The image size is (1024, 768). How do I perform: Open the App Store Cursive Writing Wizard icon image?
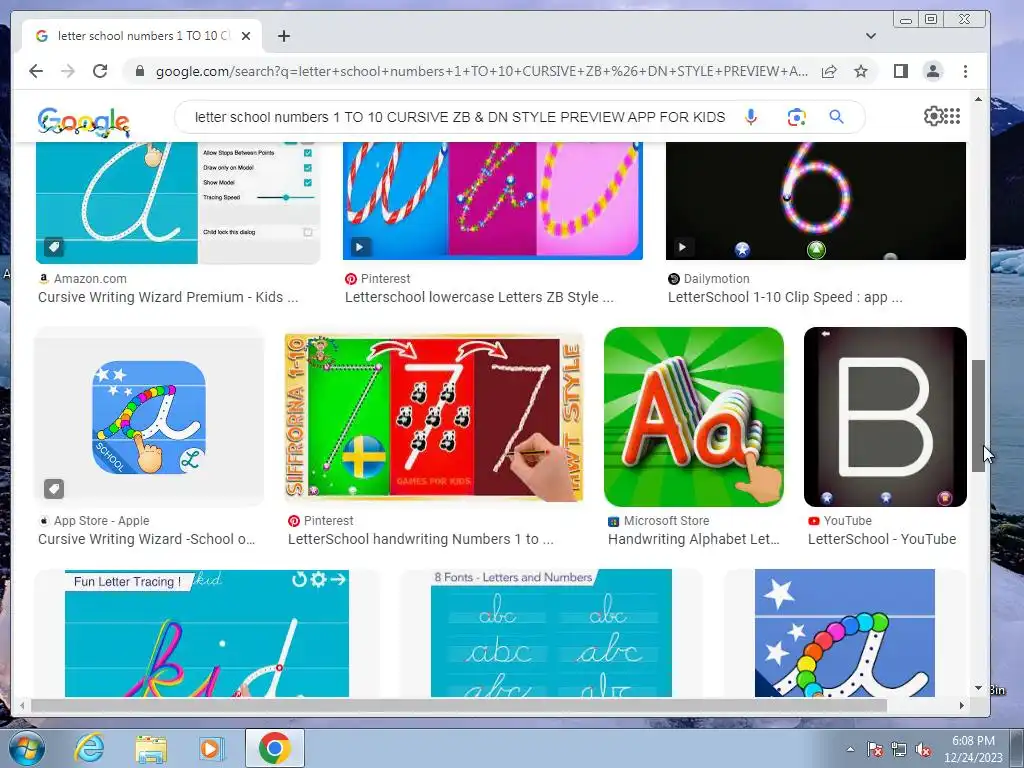coord(149,417)
